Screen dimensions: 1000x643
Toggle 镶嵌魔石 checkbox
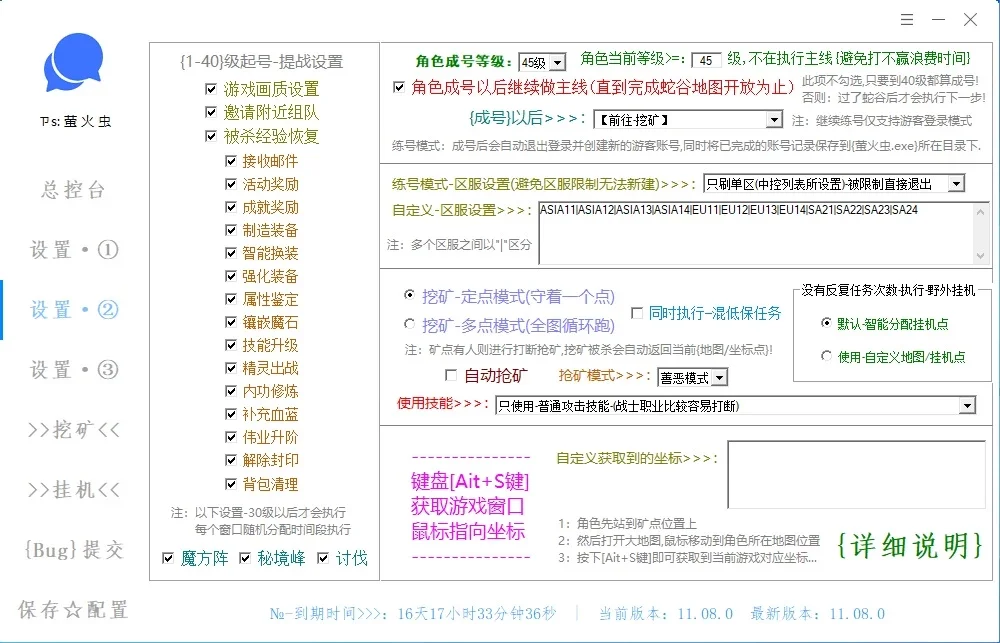[231, 322]
